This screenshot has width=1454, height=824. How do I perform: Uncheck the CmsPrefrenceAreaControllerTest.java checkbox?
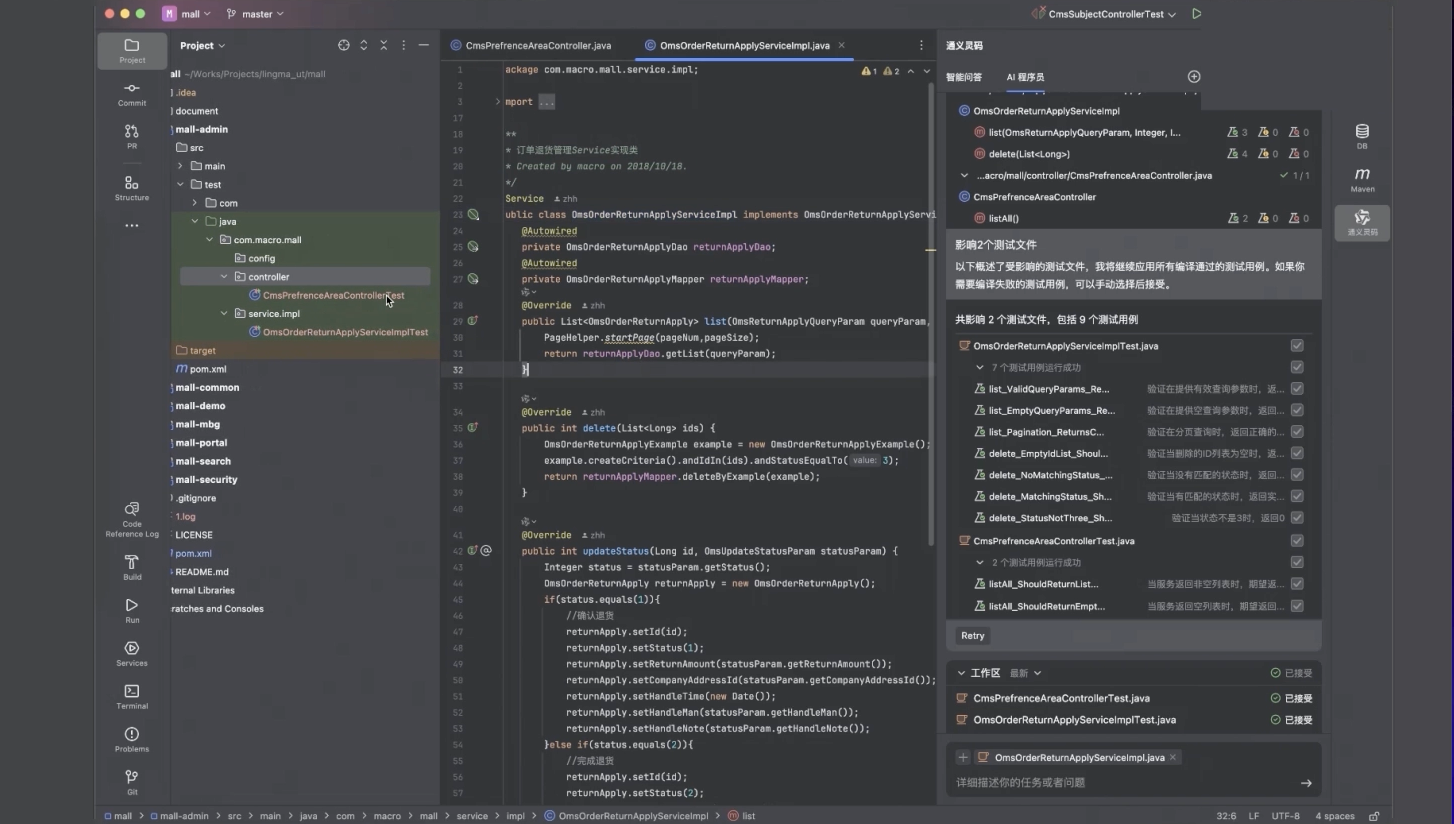pos(1297,541)
